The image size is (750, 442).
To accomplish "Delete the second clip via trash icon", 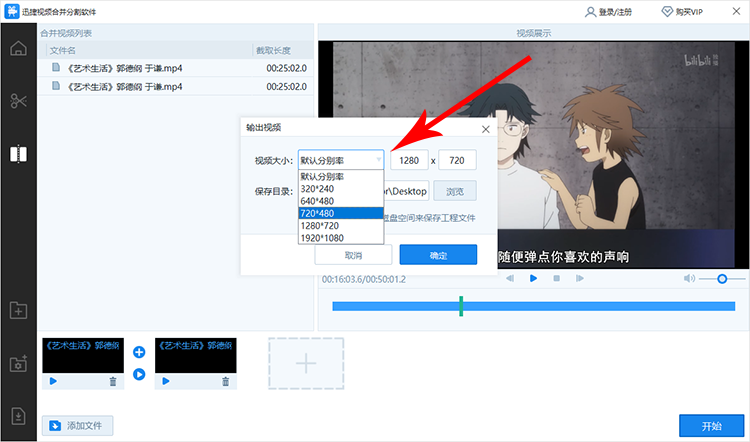I will point(225,381).
